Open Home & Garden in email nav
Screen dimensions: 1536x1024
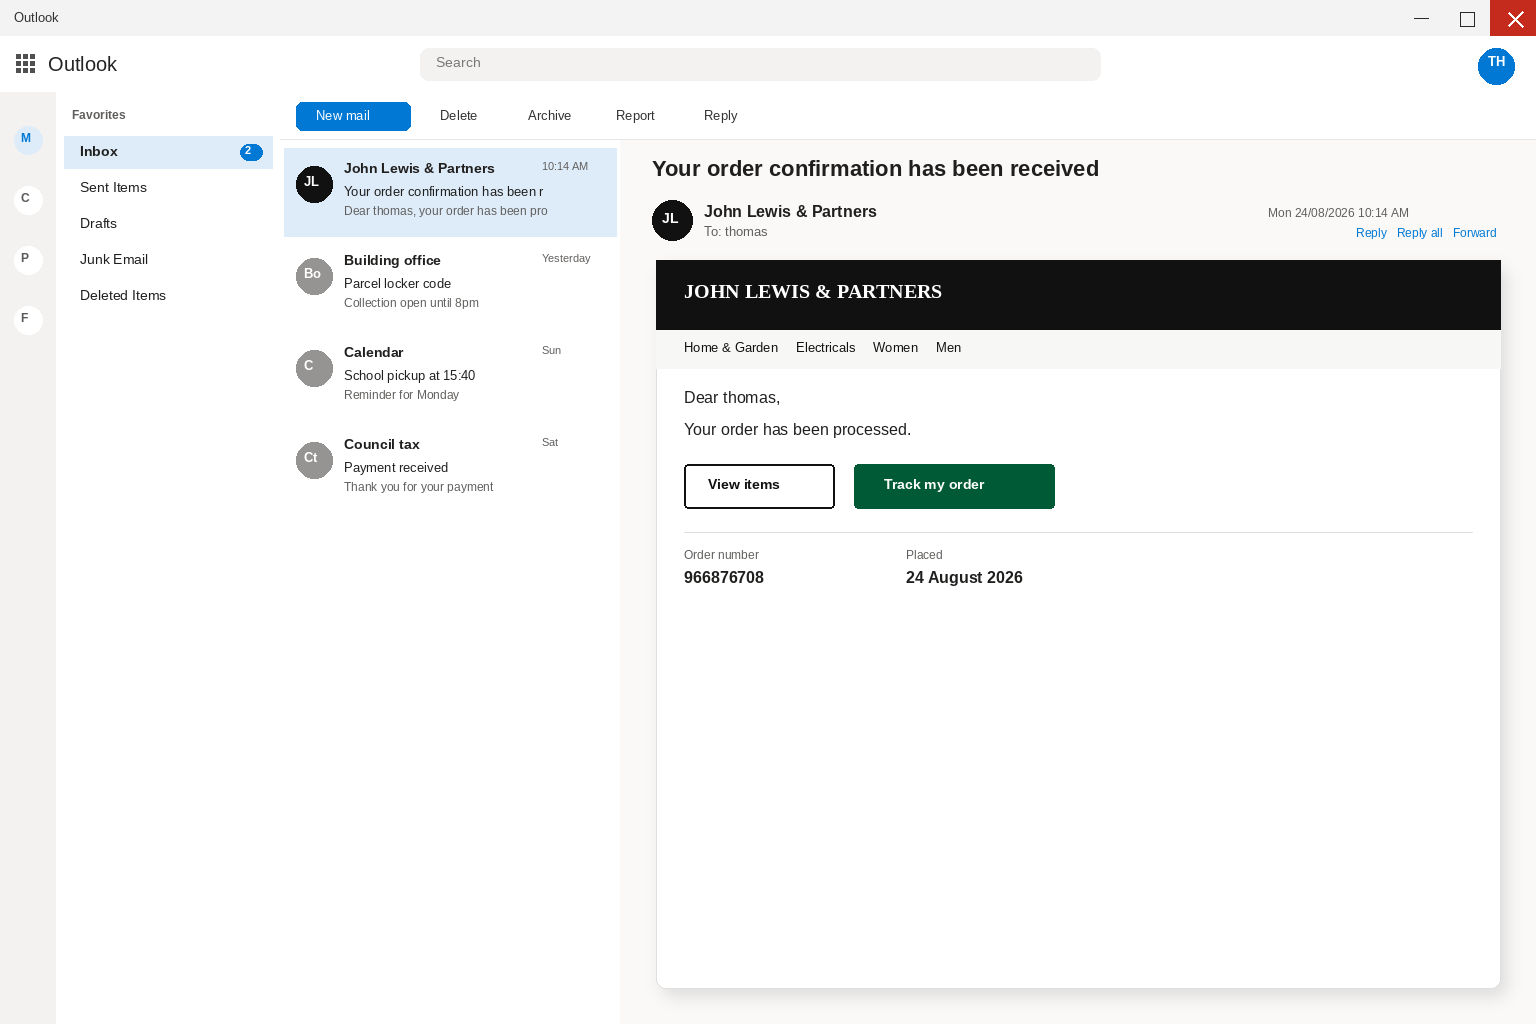click(x=731, y=348)
